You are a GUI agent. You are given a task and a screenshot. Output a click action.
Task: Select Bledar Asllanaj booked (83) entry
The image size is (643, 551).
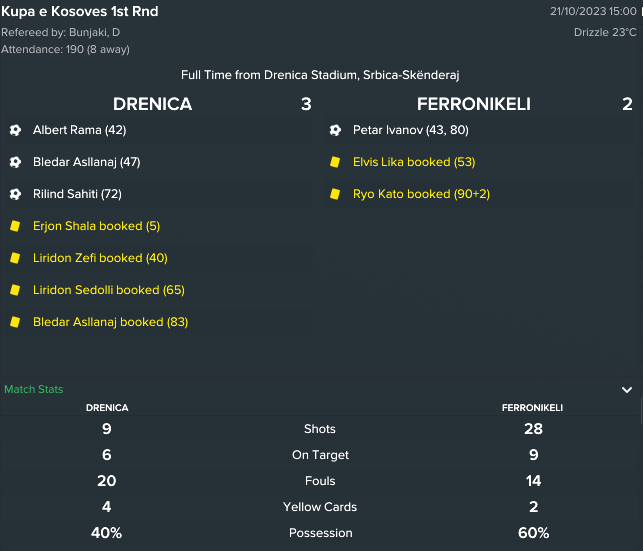tap(110, 322)
